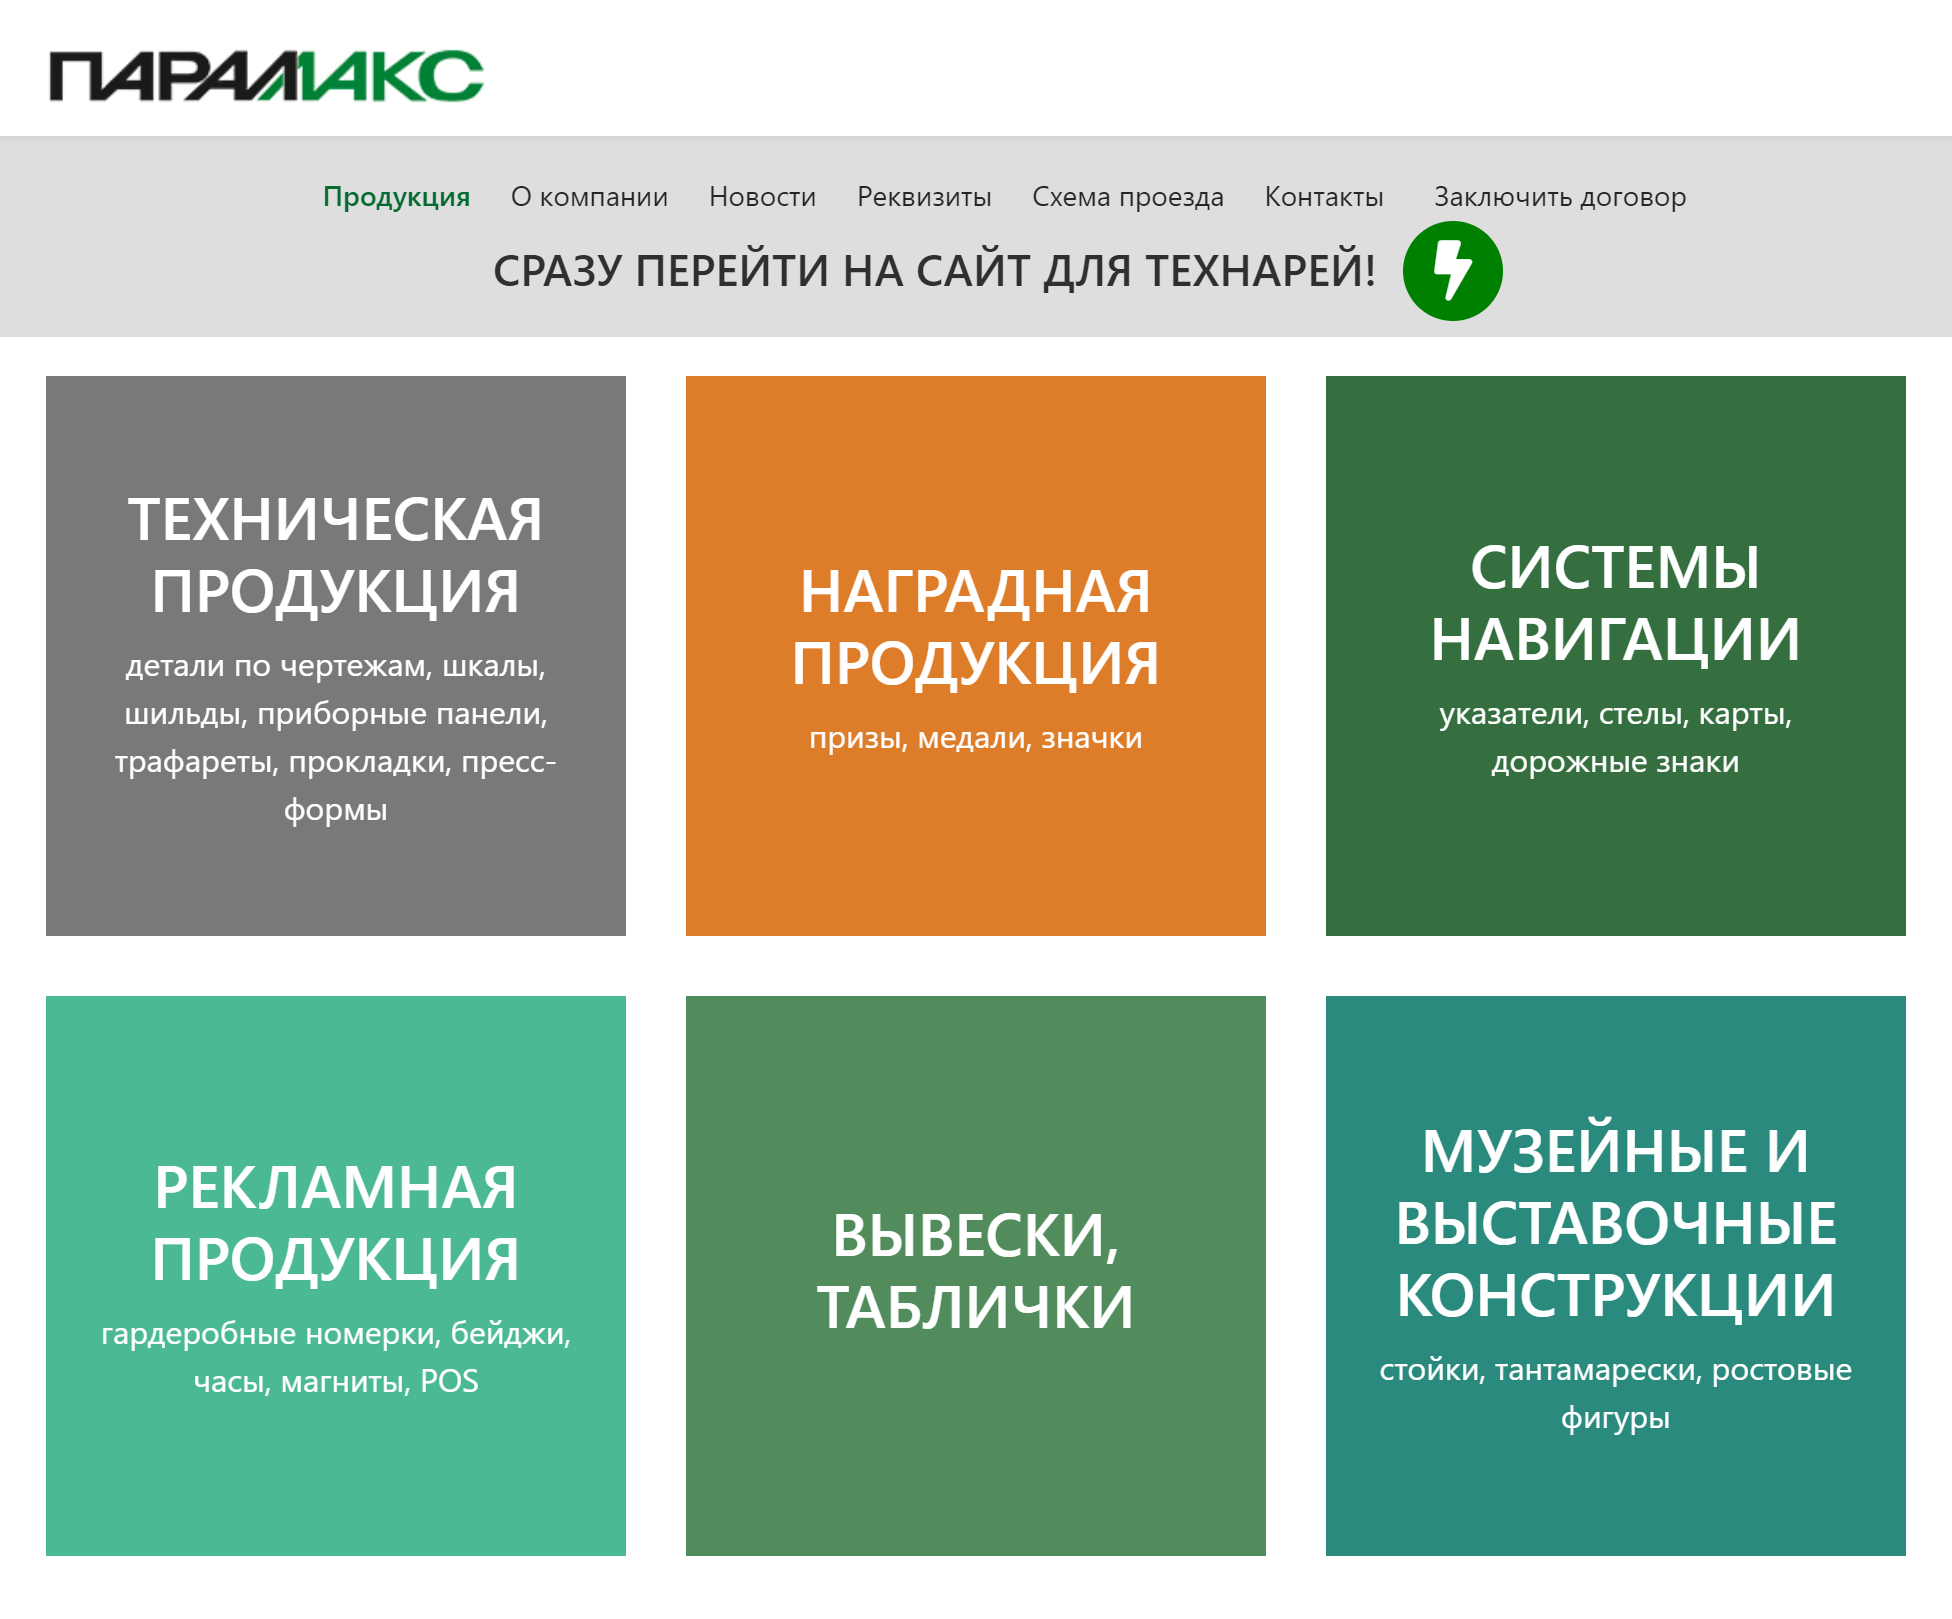Open the О компании menu item
This screenshot has height=1619, width=1952.
click(589, 197)
